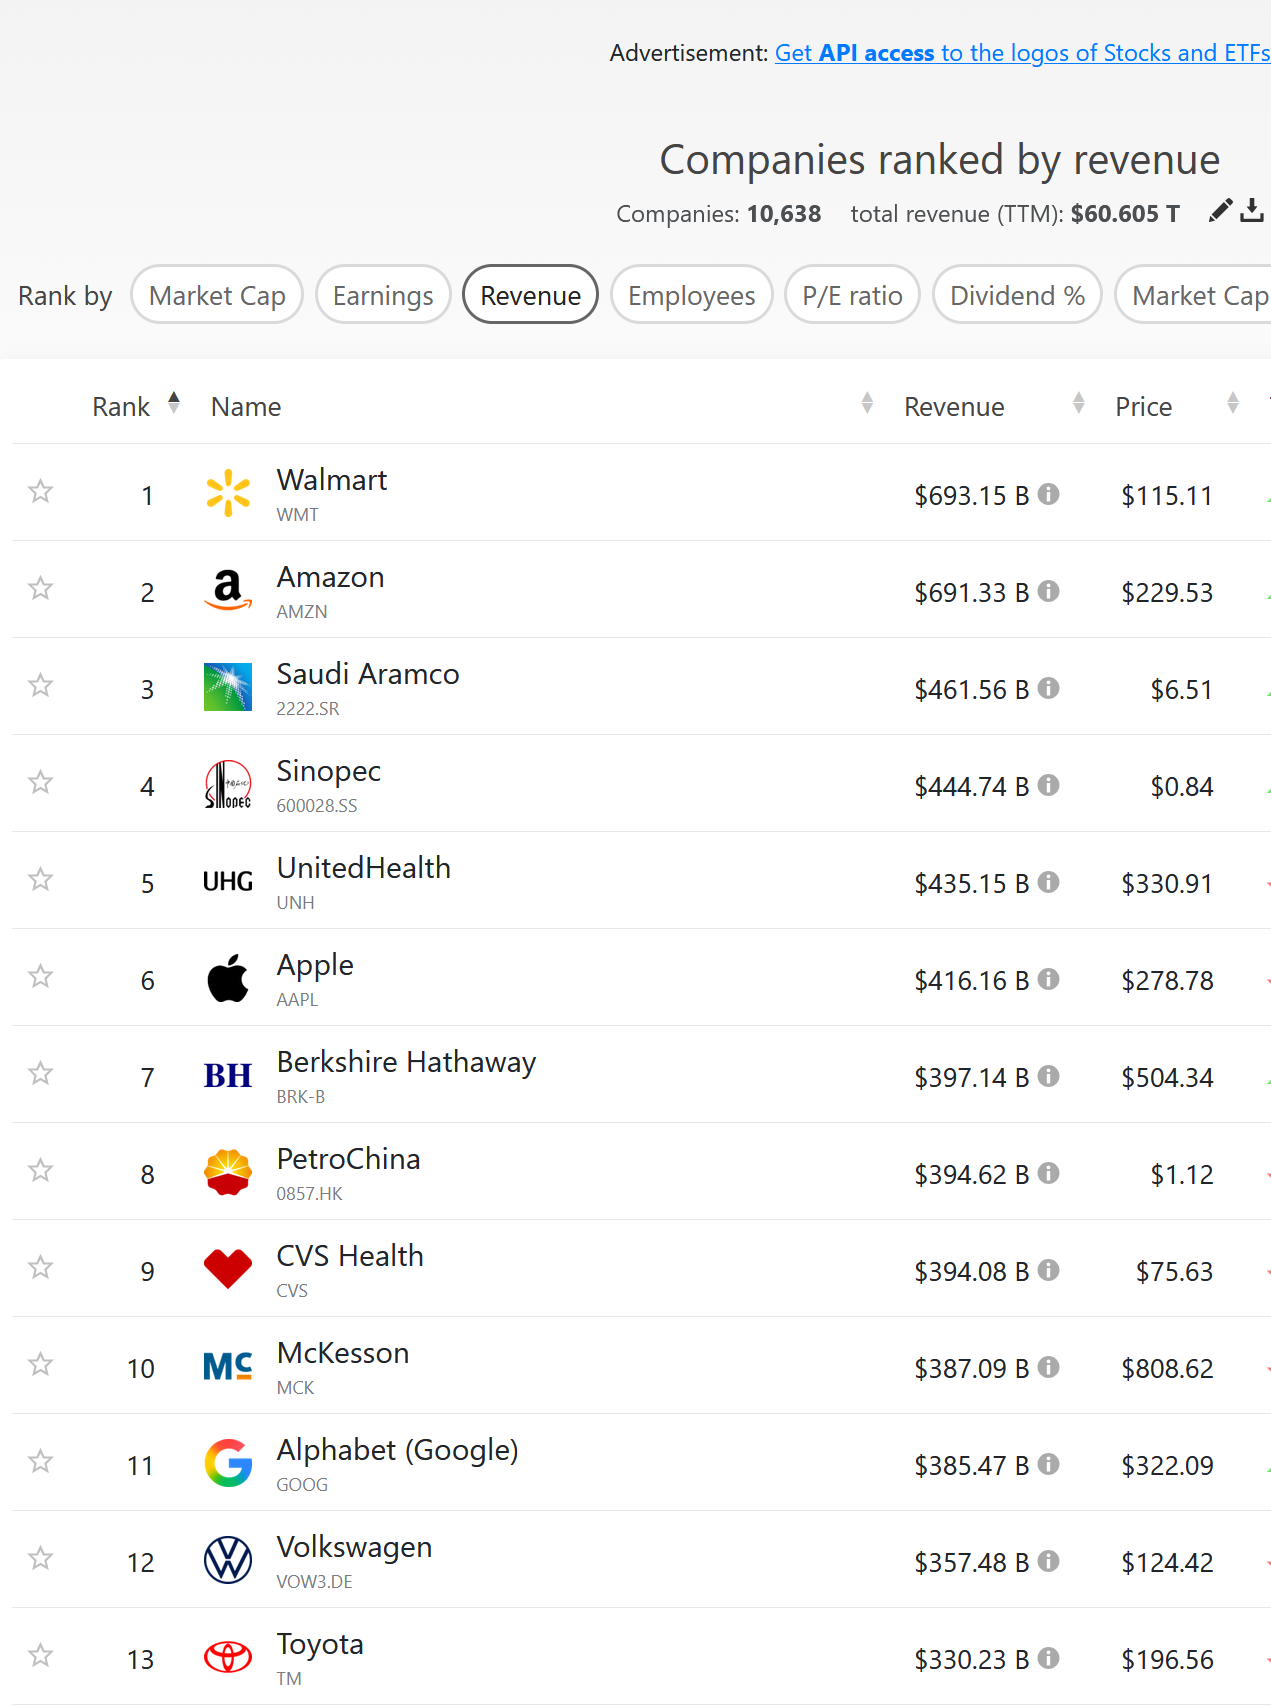Click info icon beside Saudi Aramco revenue
Screen dimensions: 1271x1706
pyautogui.click(x=1048, y=688)
